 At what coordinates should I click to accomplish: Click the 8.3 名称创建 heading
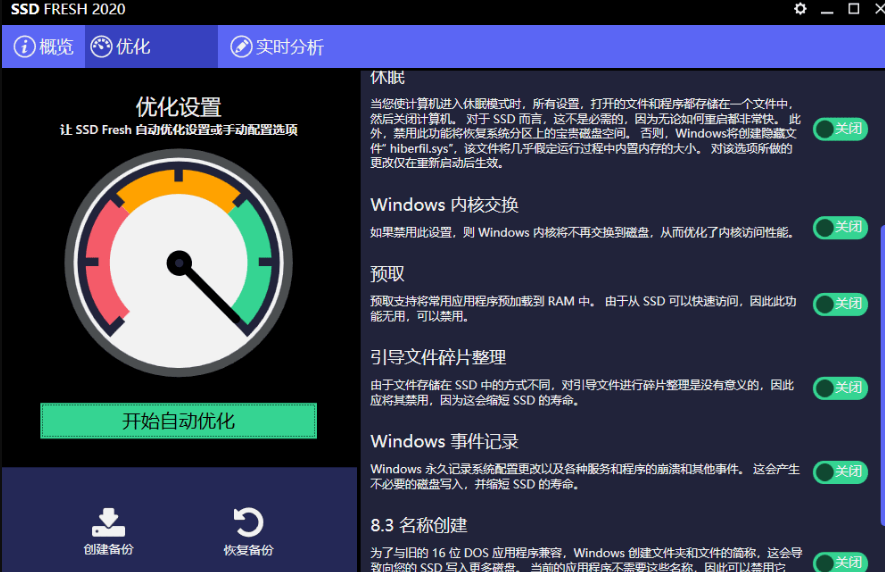coord(419,525)
